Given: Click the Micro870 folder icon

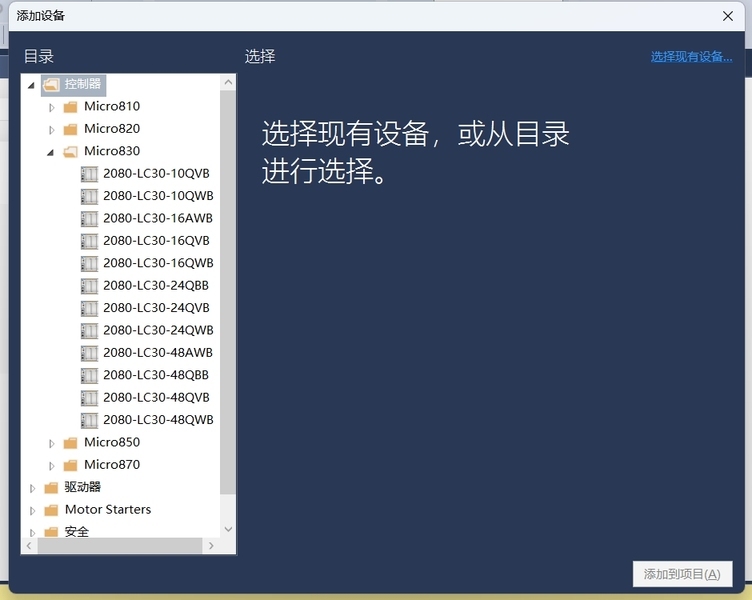Looking at the screenshot, I should [x=70, y=466].
